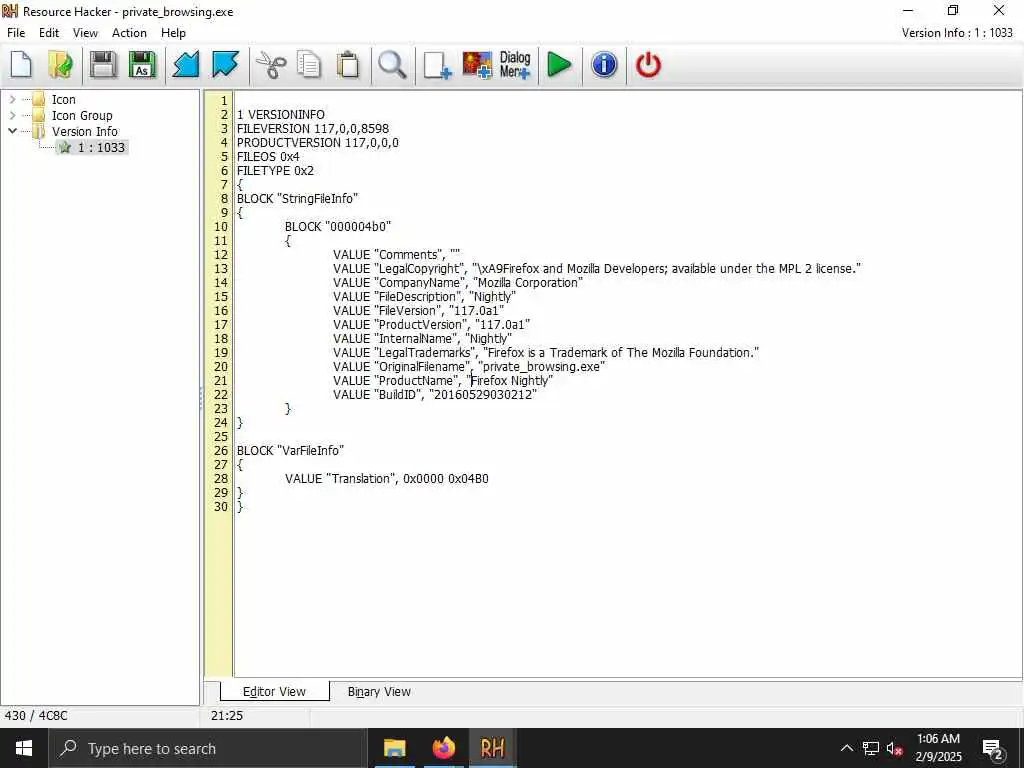
Task: Click the green Compile Script play icon
Action: 560,65
